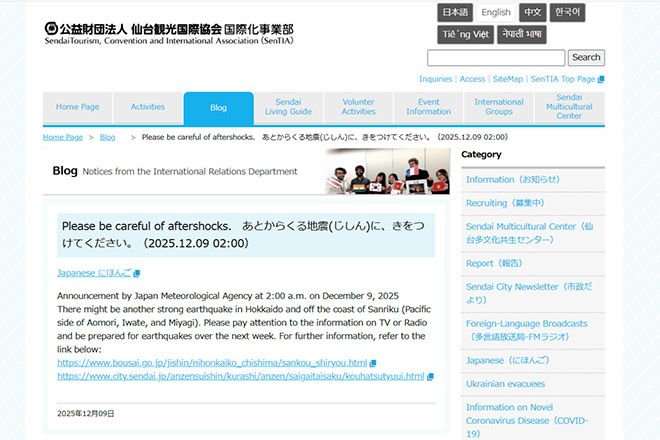Click external-link icon after city.sendai.jp URL
Viewport: 660px width, 440px height.
click(x=429, y=377)
